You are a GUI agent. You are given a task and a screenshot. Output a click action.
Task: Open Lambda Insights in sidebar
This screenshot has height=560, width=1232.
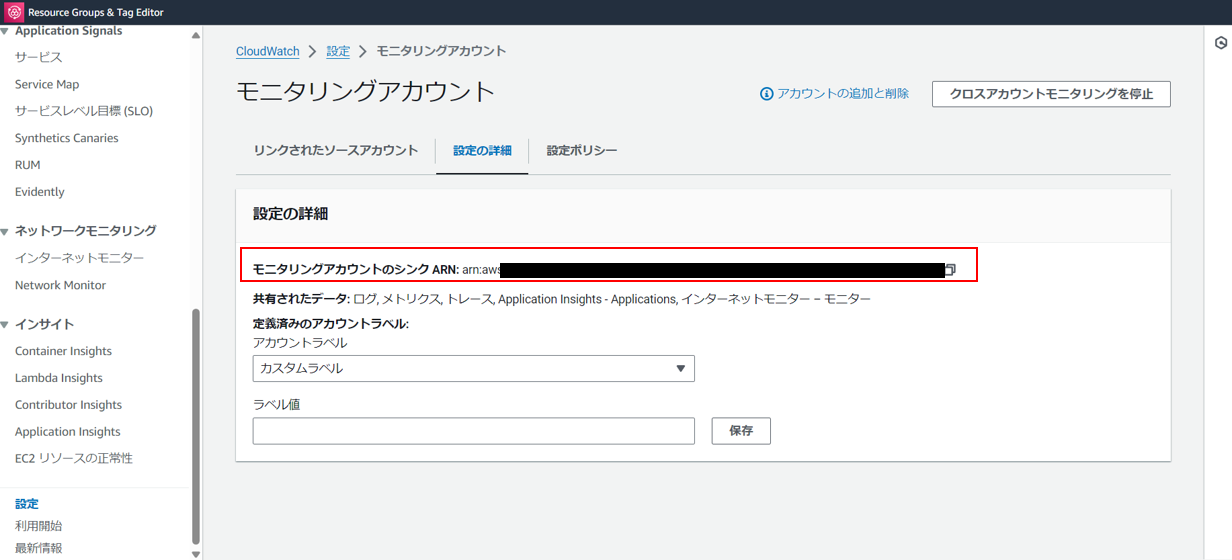click(x=59, y=378)
